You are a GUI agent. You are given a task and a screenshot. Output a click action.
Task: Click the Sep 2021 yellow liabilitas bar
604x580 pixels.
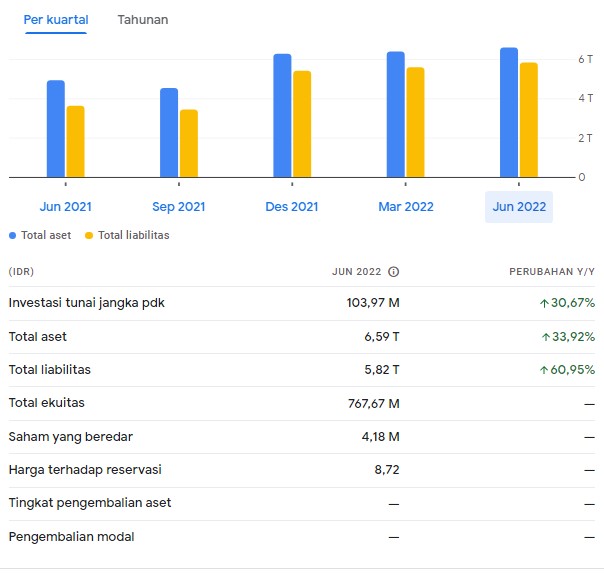point(189,143)
